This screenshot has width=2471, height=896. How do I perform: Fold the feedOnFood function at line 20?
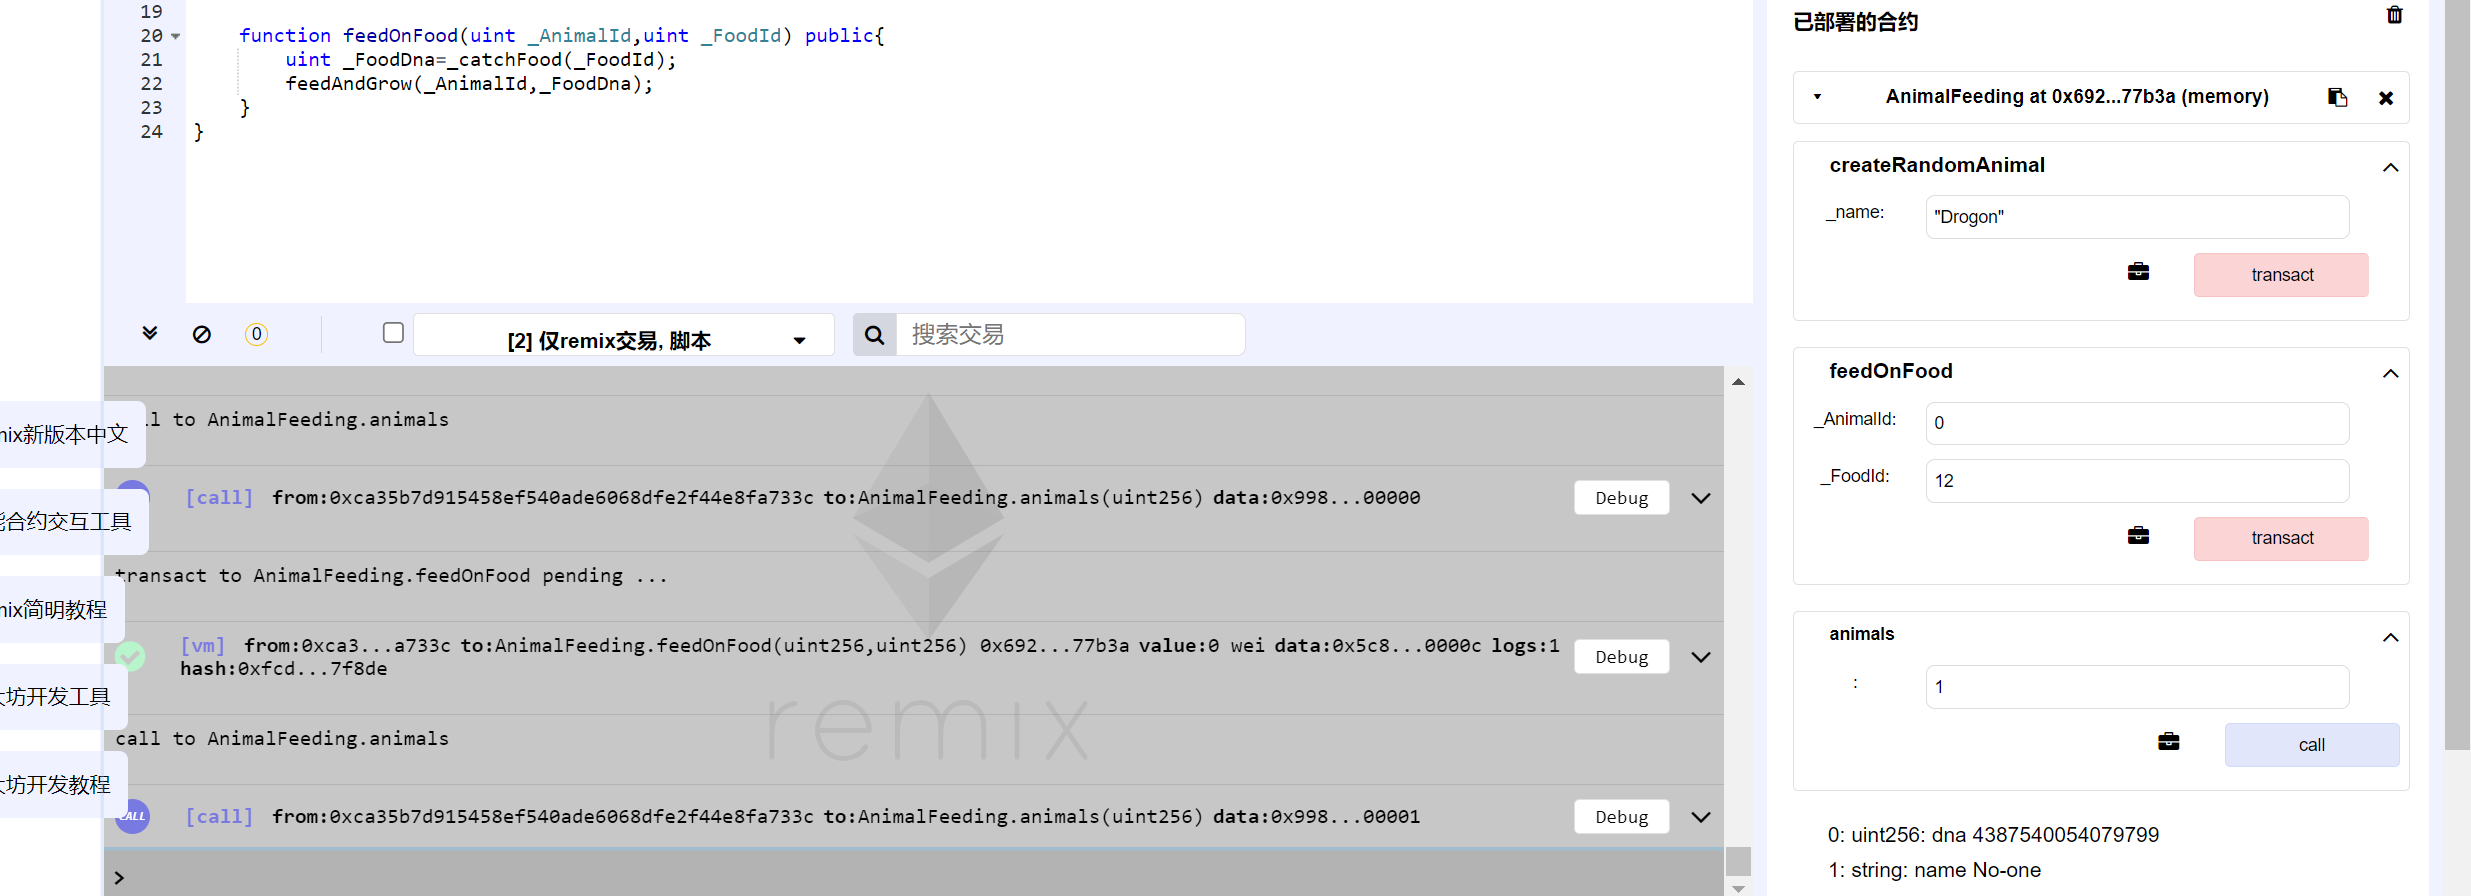tap(176, 37)
